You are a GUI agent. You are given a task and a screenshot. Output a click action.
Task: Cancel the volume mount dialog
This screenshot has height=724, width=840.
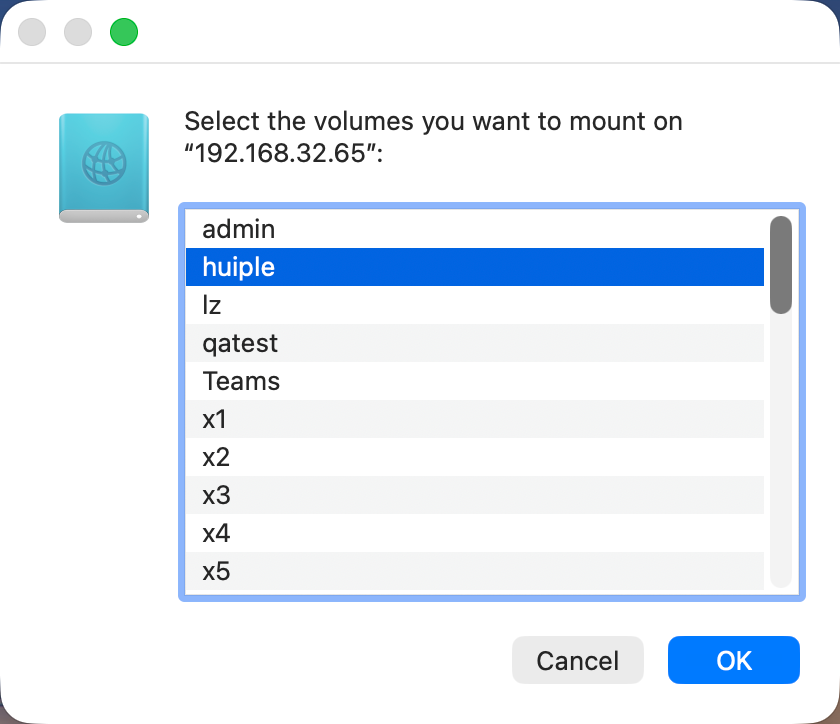(577, 661)
